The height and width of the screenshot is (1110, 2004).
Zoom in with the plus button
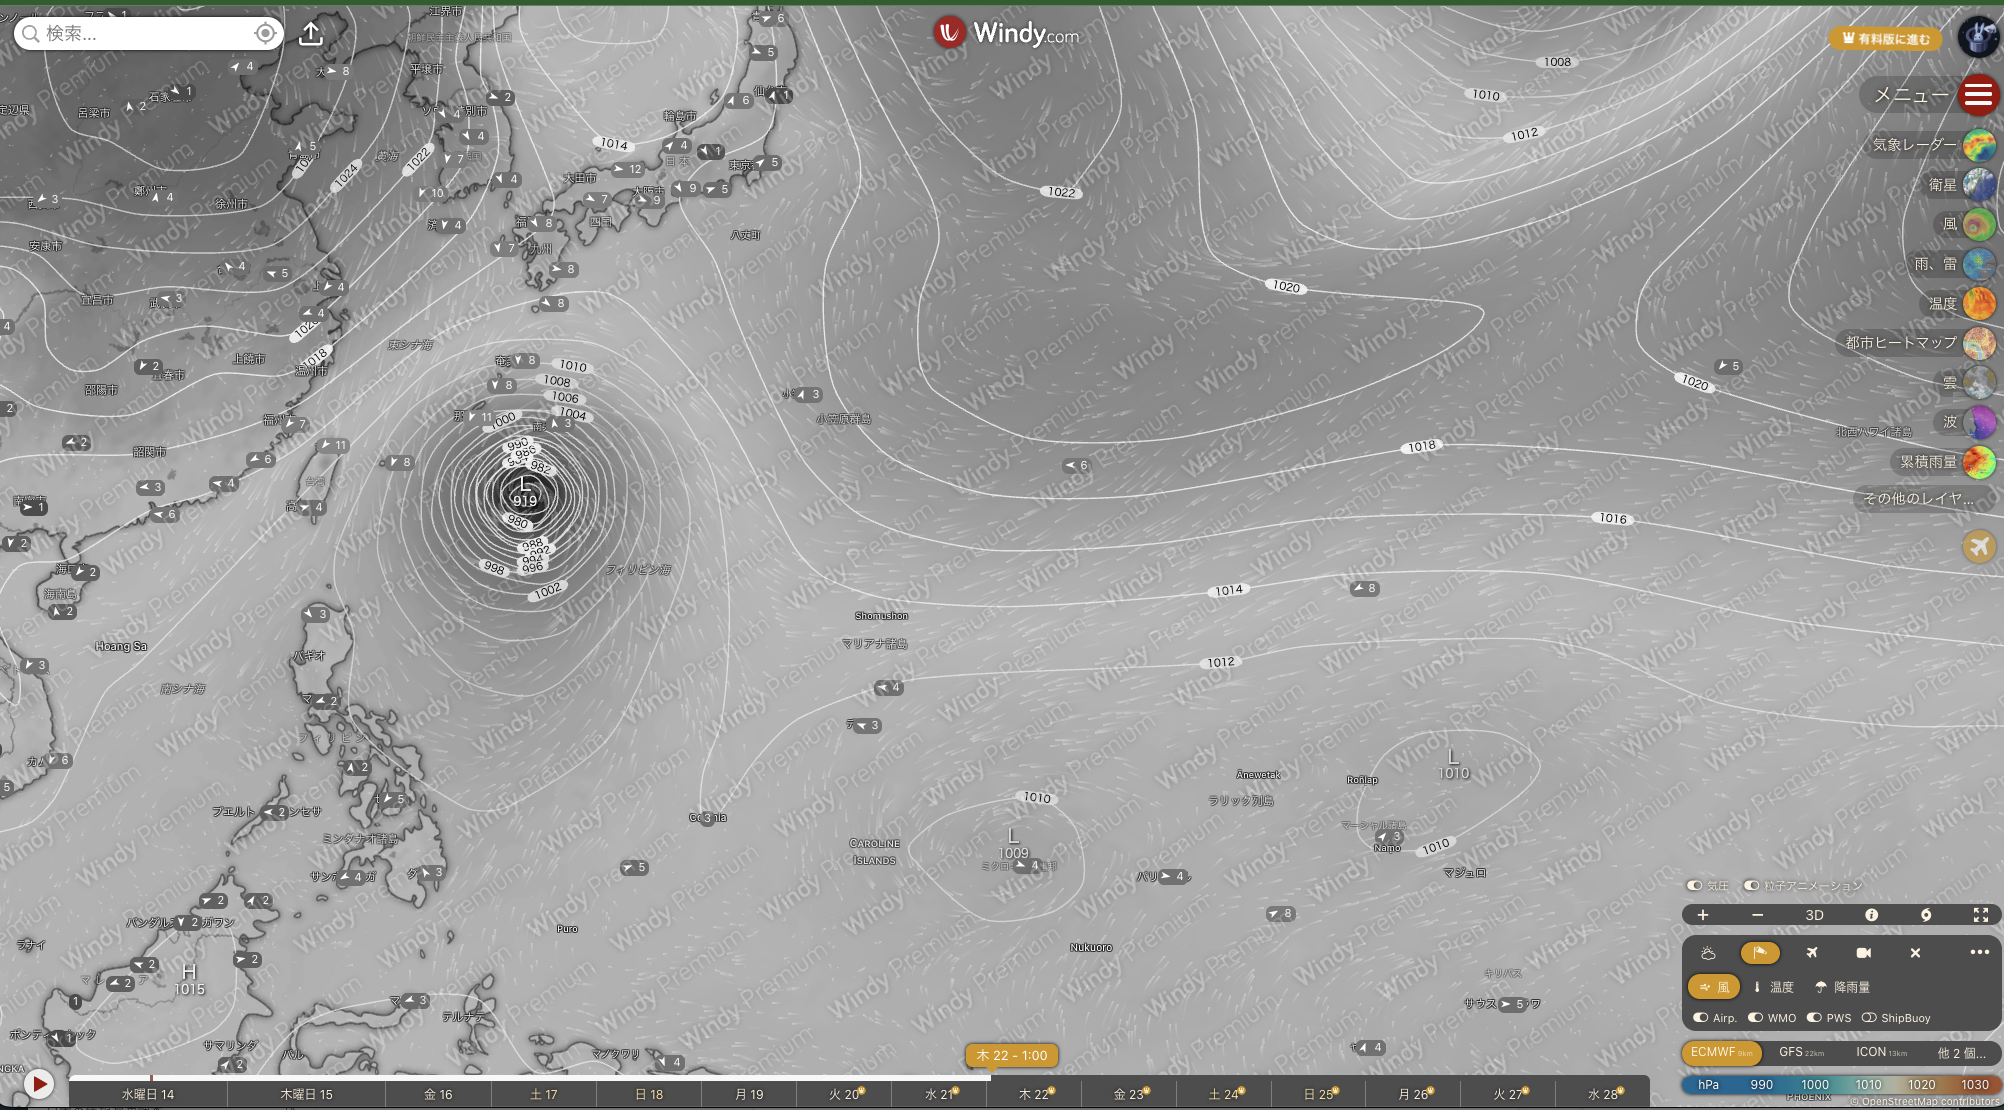(1703, 915)
